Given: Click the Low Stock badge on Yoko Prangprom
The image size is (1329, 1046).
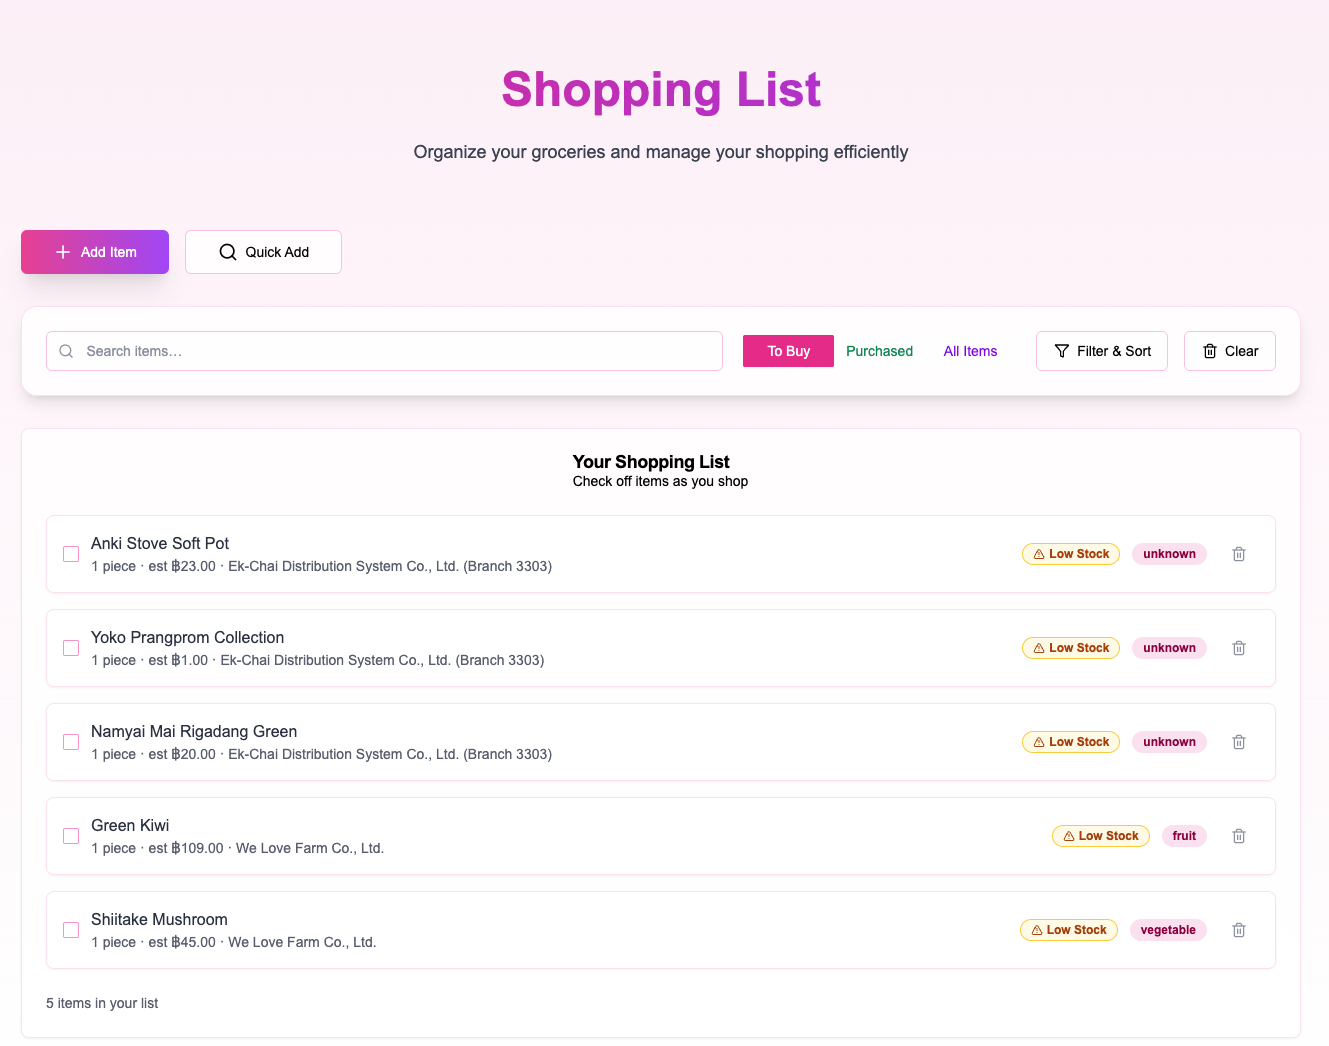Looking at the screenshot, I should [1071, 648].
